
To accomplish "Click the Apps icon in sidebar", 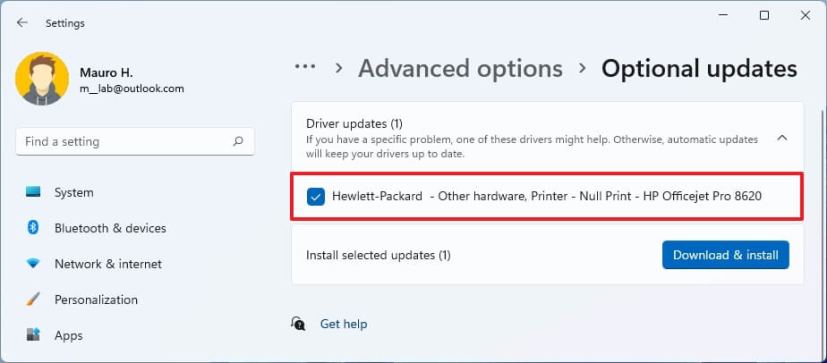I will click(x=33, y=335).
